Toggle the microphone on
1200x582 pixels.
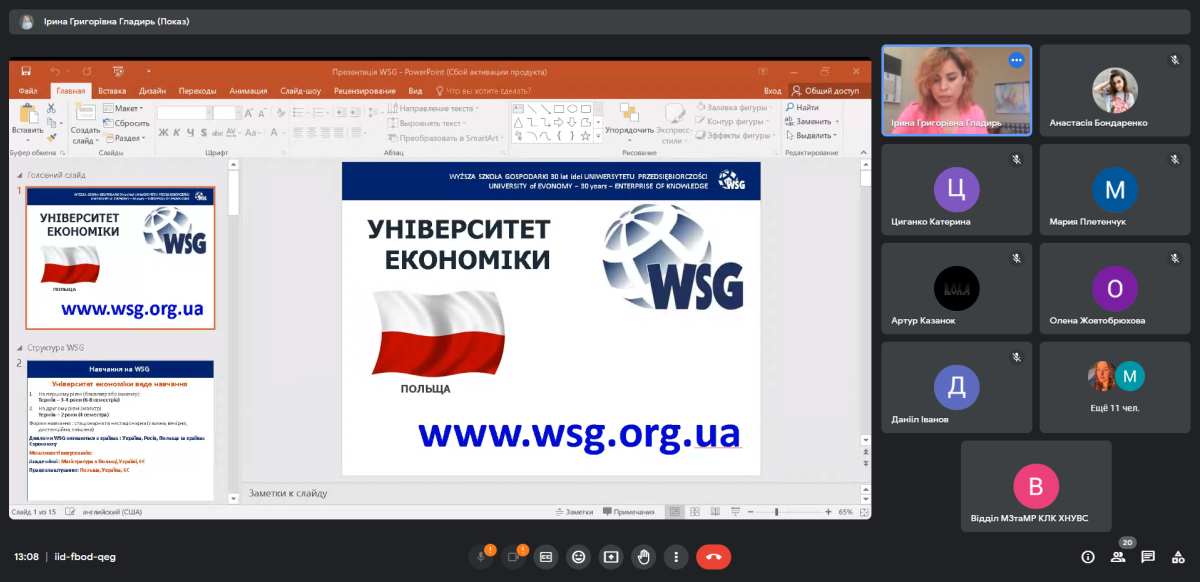pyautogui.click(x=481, y=556)
